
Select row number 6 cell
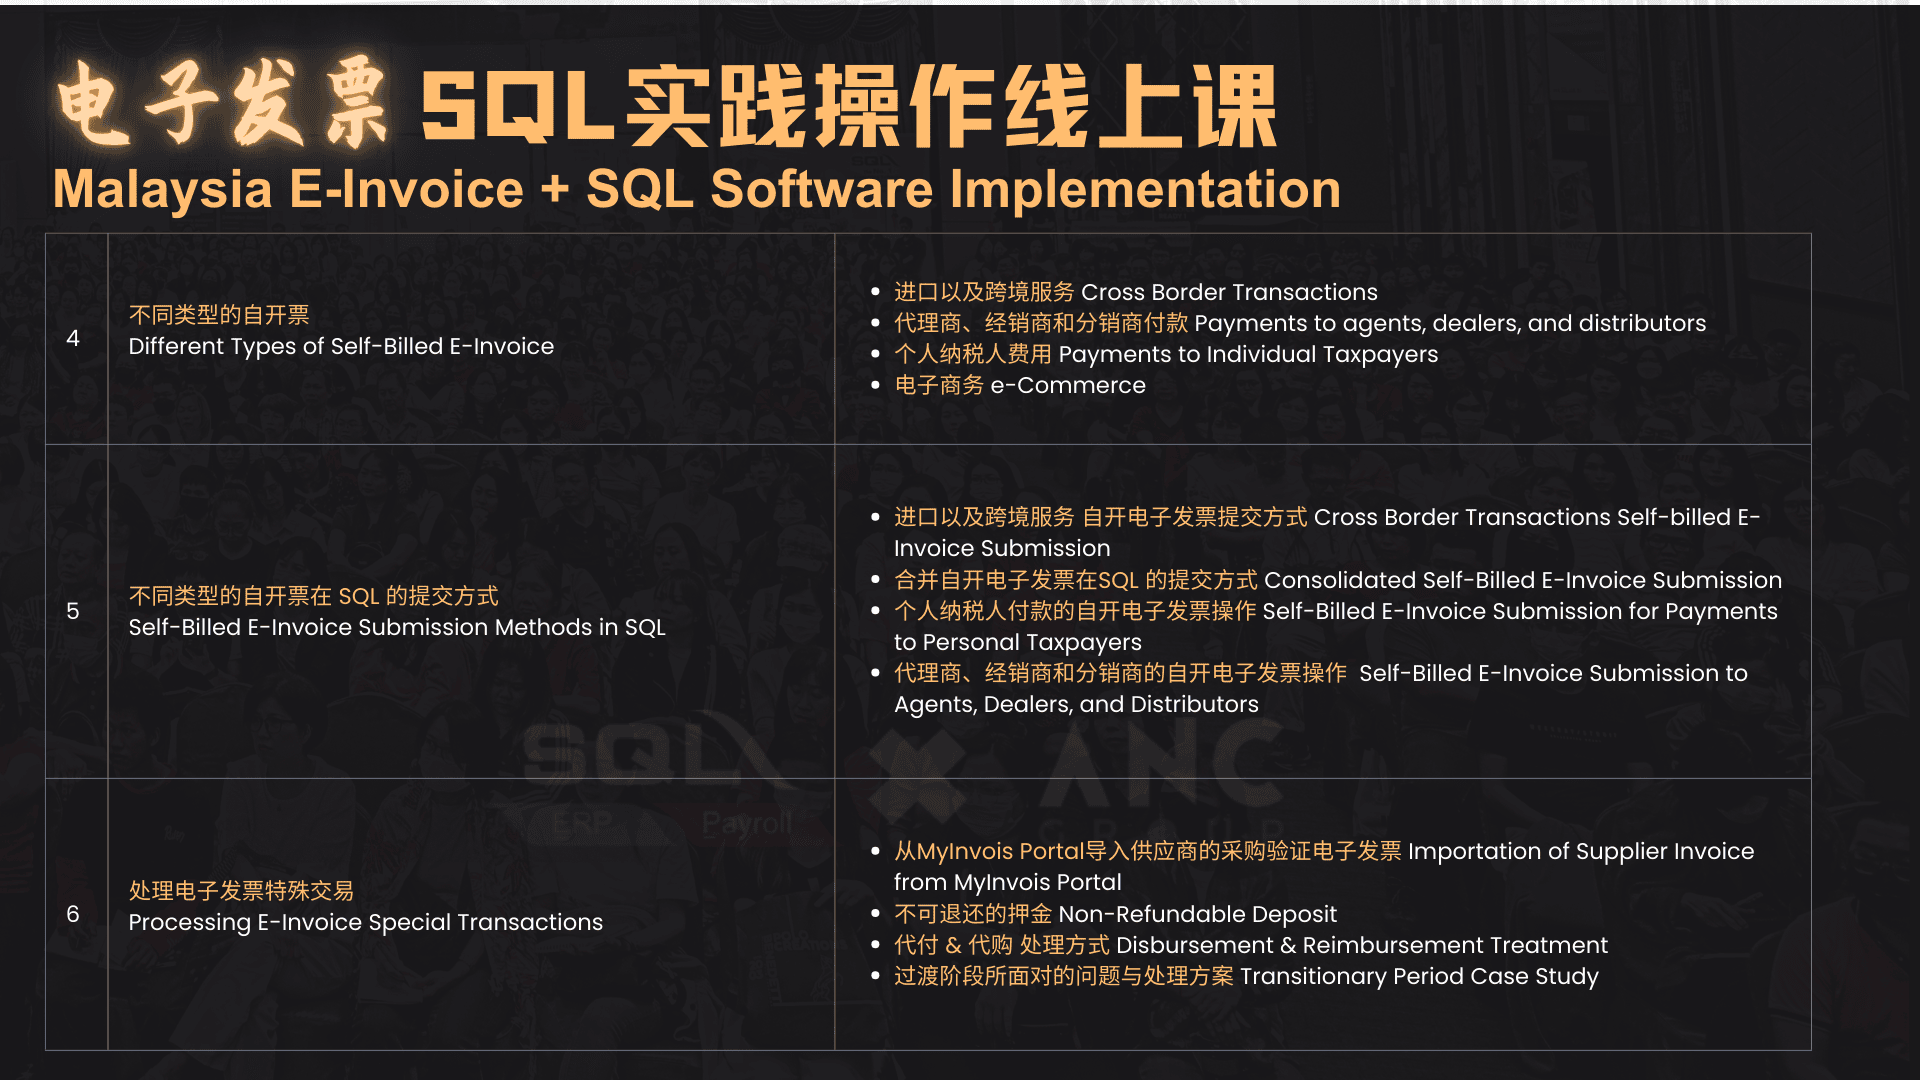(76, 914)
